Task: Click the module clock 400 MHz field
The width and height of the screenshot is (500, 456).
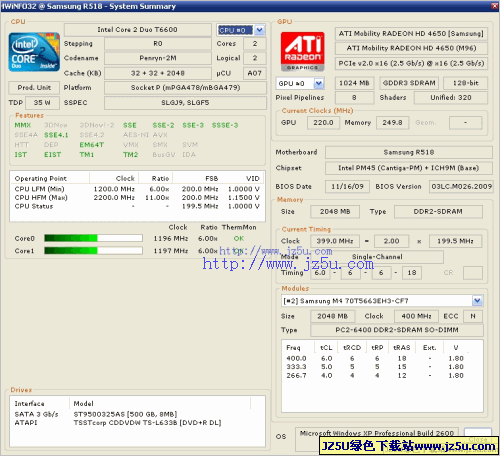Action: coord(416,316)
